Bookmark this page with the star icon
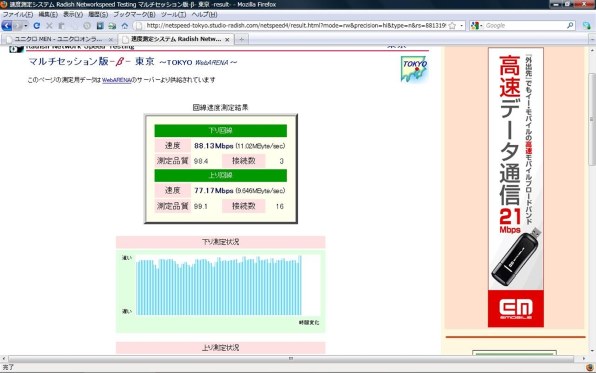Viewport: 596px width, 373px height. tap(452, 25)
